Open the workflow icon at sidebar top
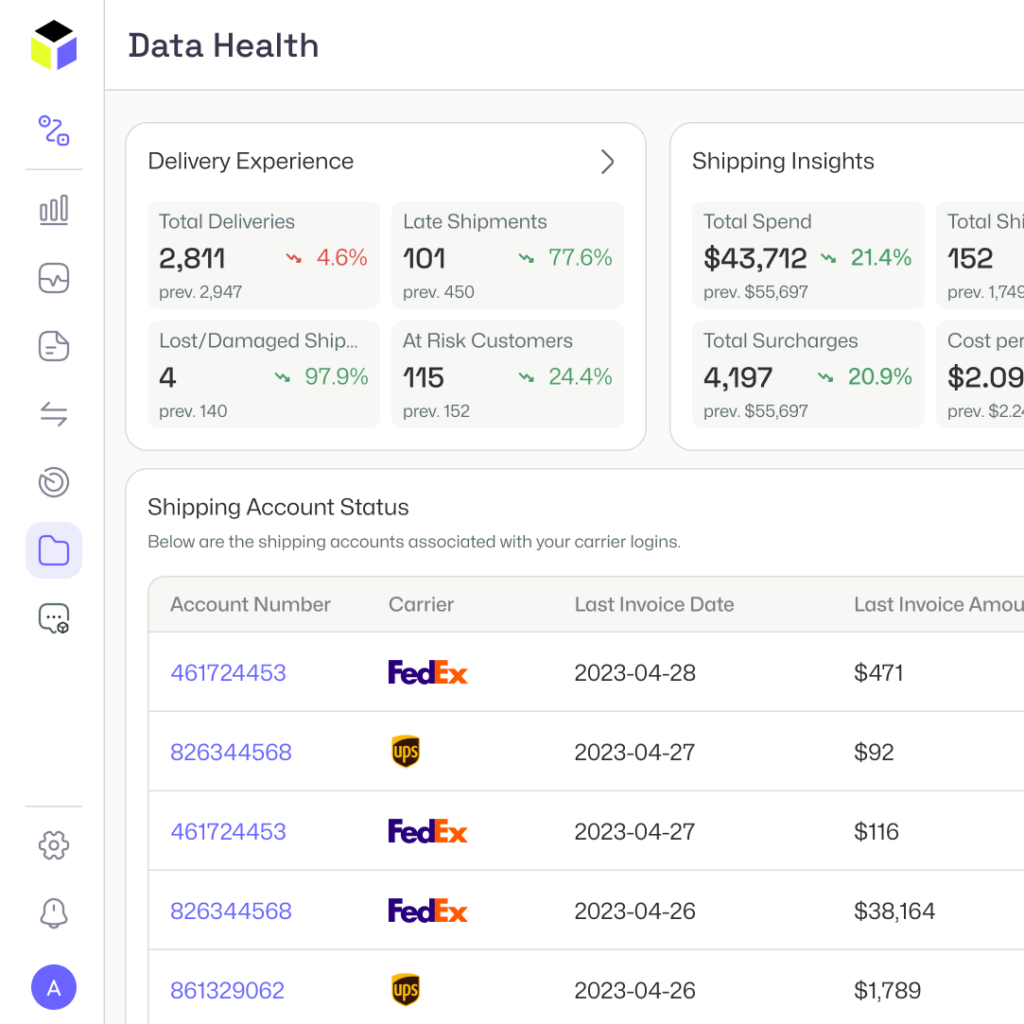Viewport: 1024px width, 1024px height. tap(53, 131)
